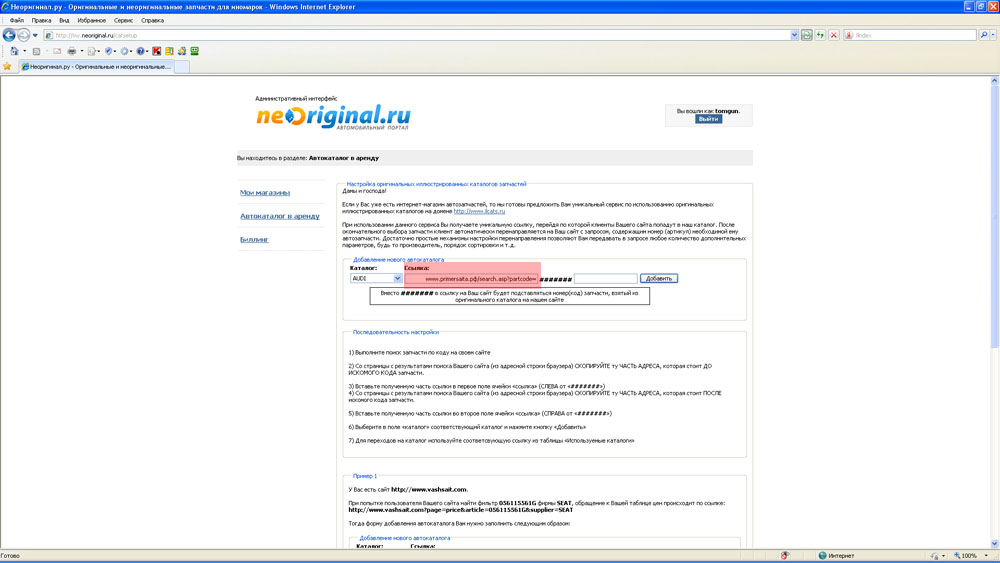Click the green device toolbar icon
The width and height of the screenshot is (1000, 563).
(x=195, y=51)
